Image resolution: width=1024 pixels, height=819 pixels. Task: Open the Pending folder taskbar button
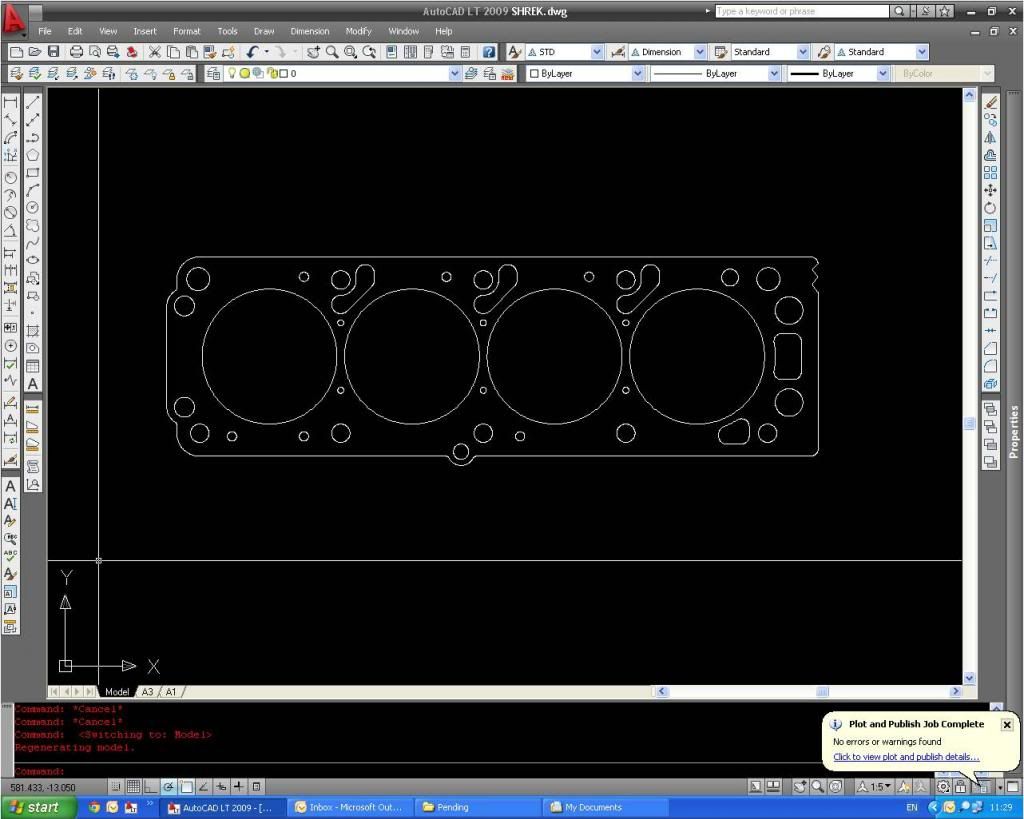477,807
